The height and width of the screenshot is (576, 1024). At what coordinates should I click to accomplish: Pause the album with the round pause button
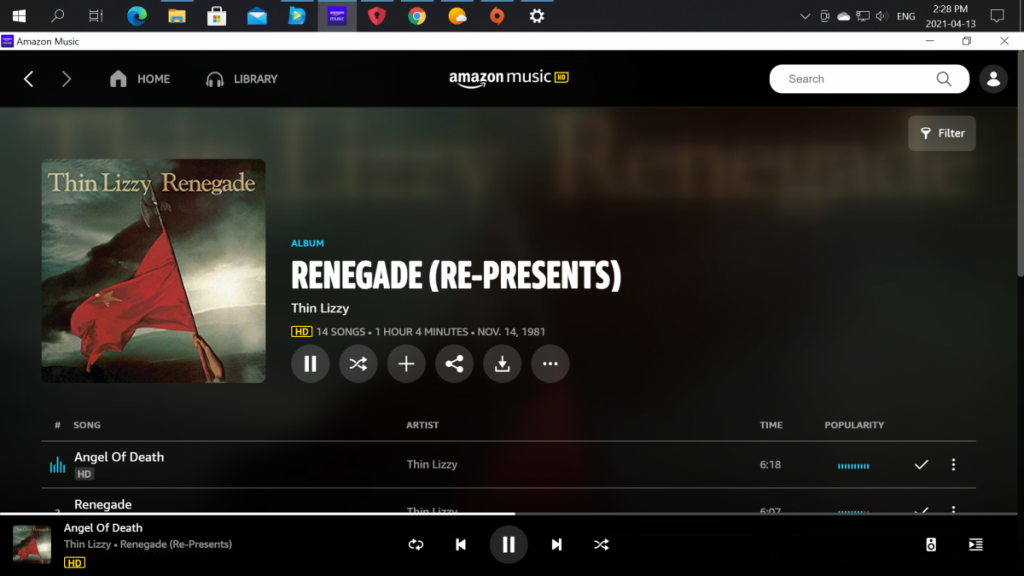pyautogui.click(x=310, y=364)
